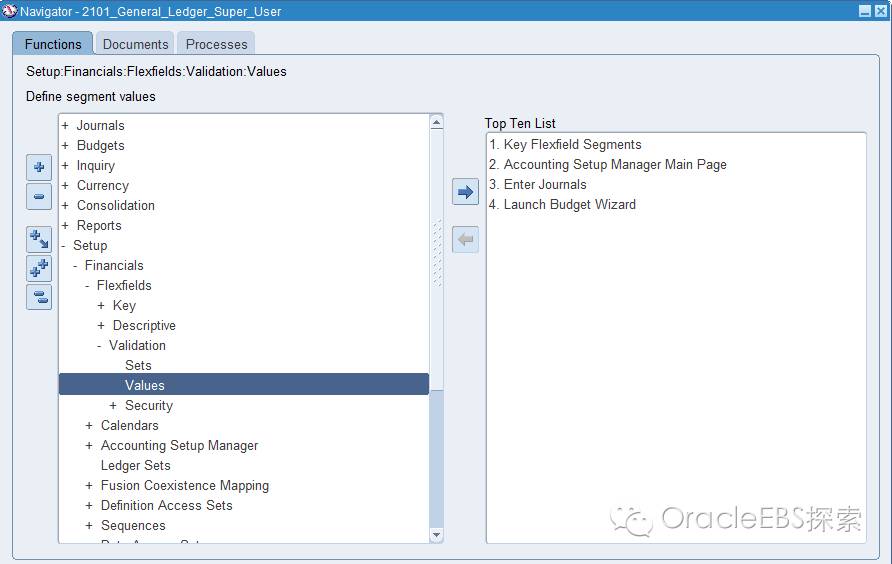Expand the Sequences node
The width and height of the screenshot is (892, 564).
89,525
